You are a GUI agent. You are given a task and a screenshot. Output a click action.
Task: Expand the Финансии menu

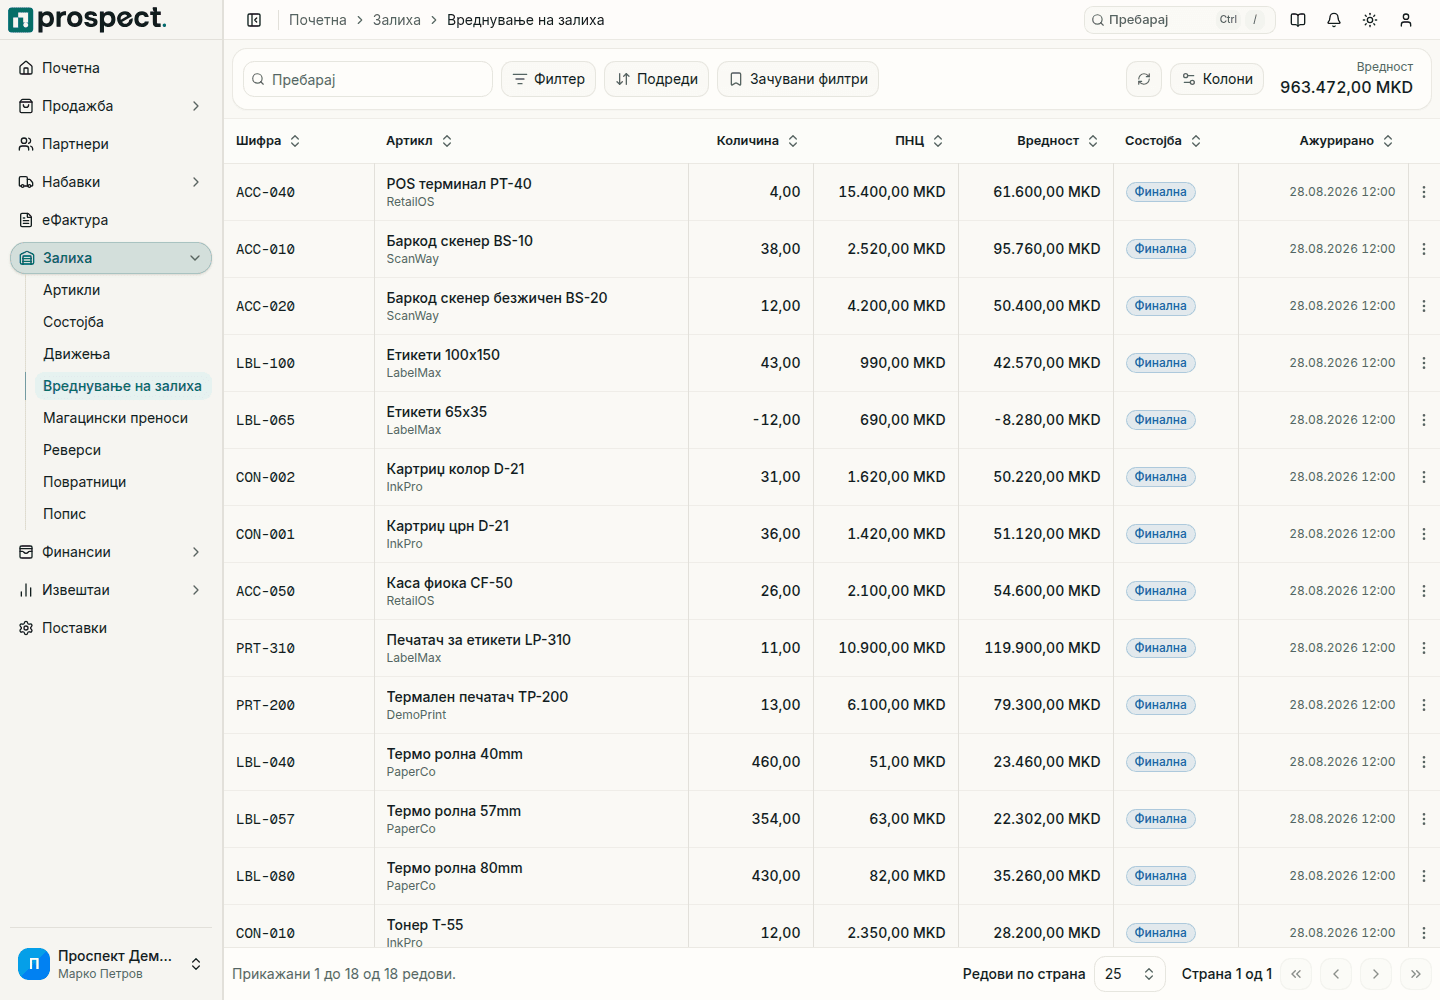(x=111, y=552)
